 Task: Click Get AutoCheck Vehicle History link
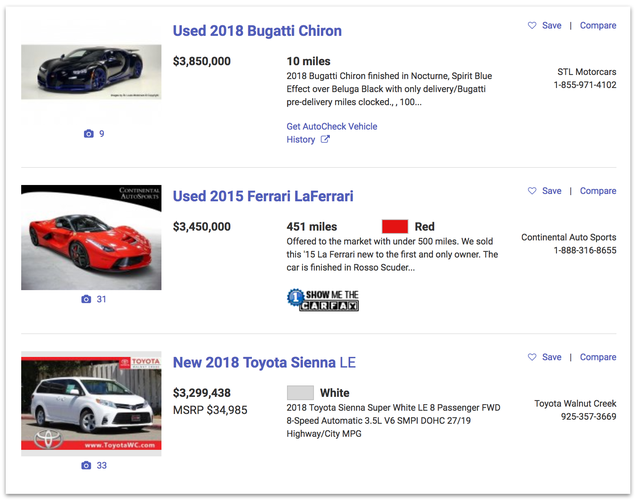coord(332,133)
